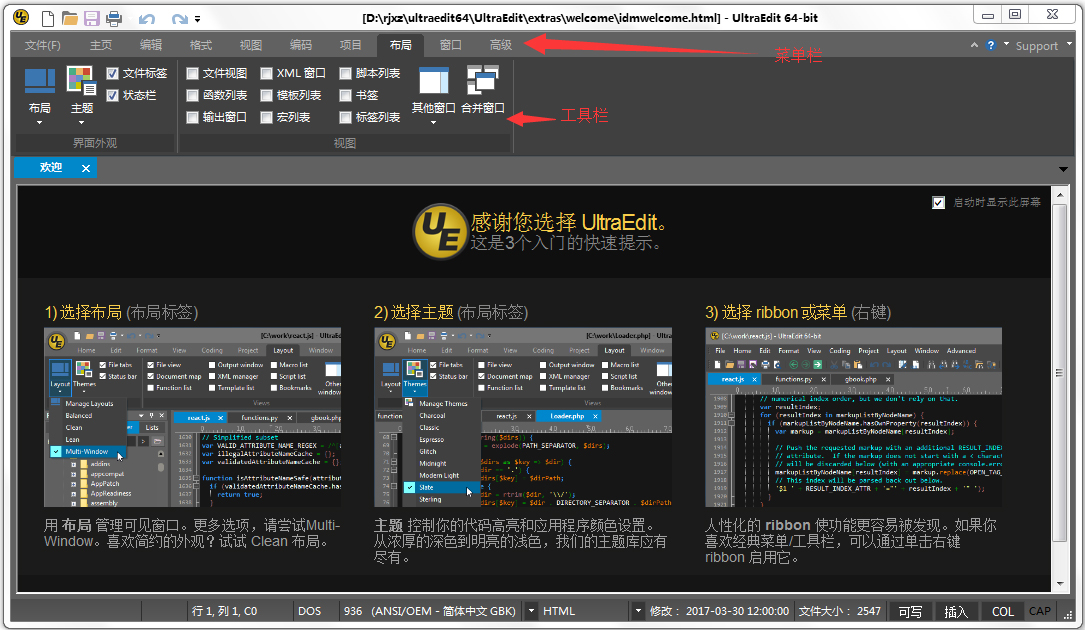This screenshot has height=630, width=1085.
Task: Open the help question mark icon
Action: (991, 45)
